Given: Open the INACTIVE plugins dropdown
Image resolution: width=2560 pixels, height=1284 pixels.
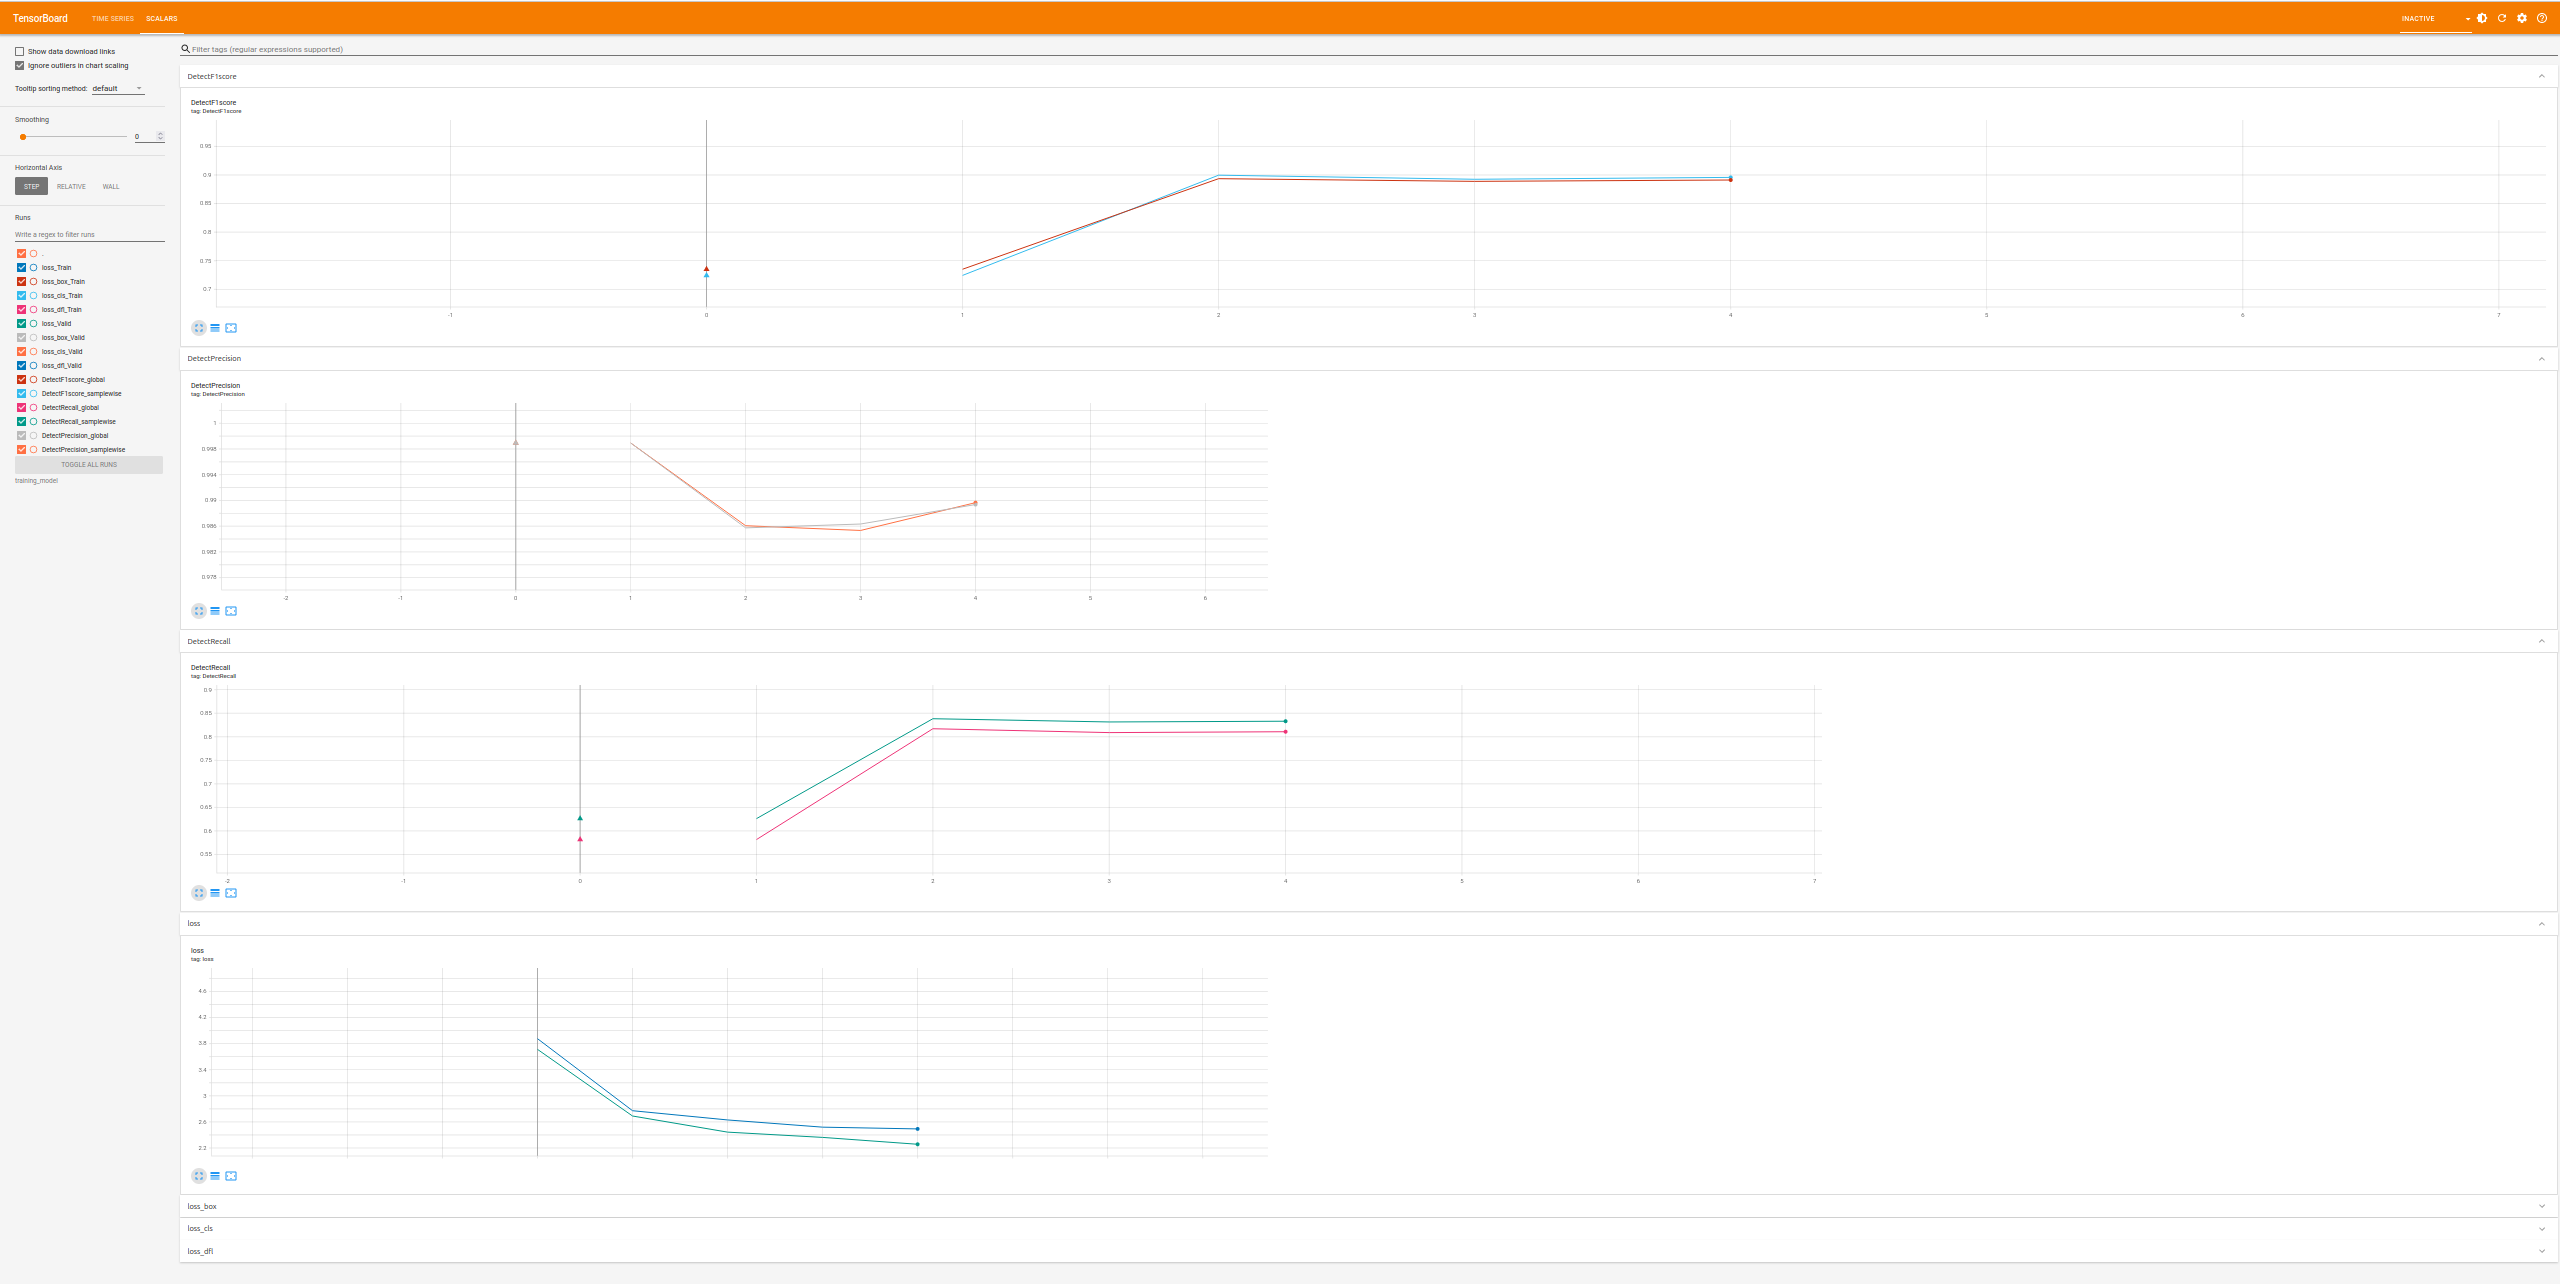Looking at the screenshot, I should pos(2435,18).
